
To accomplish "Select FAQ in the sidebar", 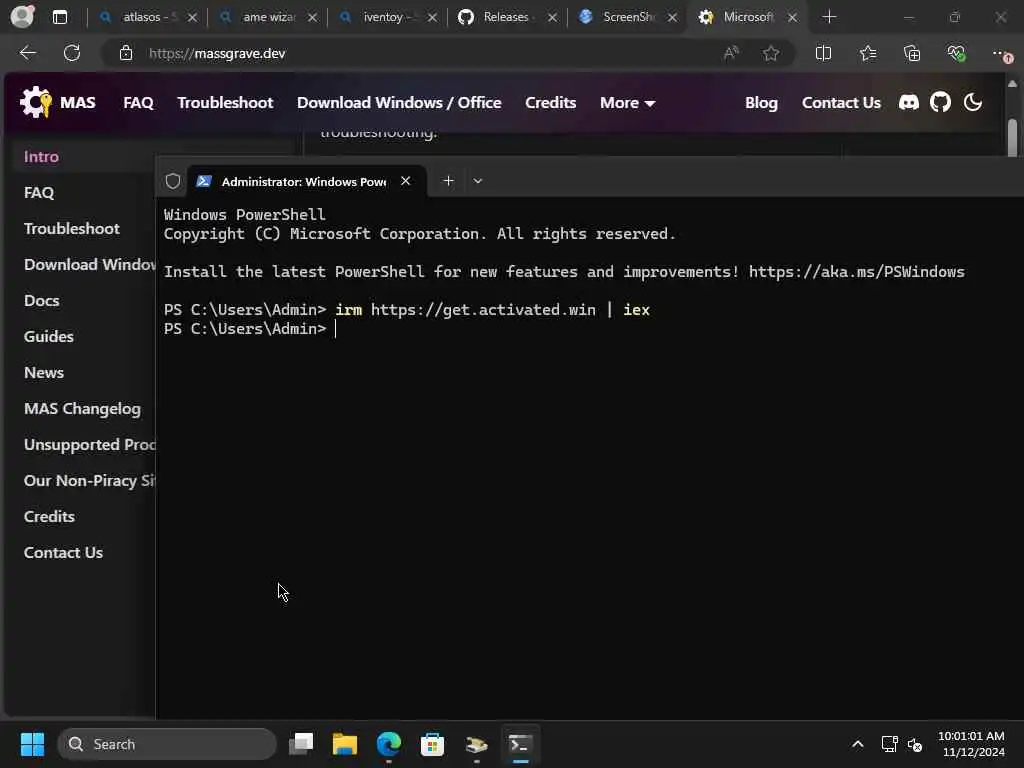I will pos(39,193).
